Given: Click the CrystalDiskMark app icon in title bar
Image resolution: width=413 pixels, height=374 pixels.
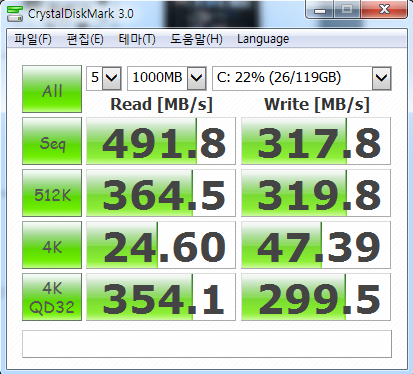Looking at the screenshot, I should (x=15, y=14).
